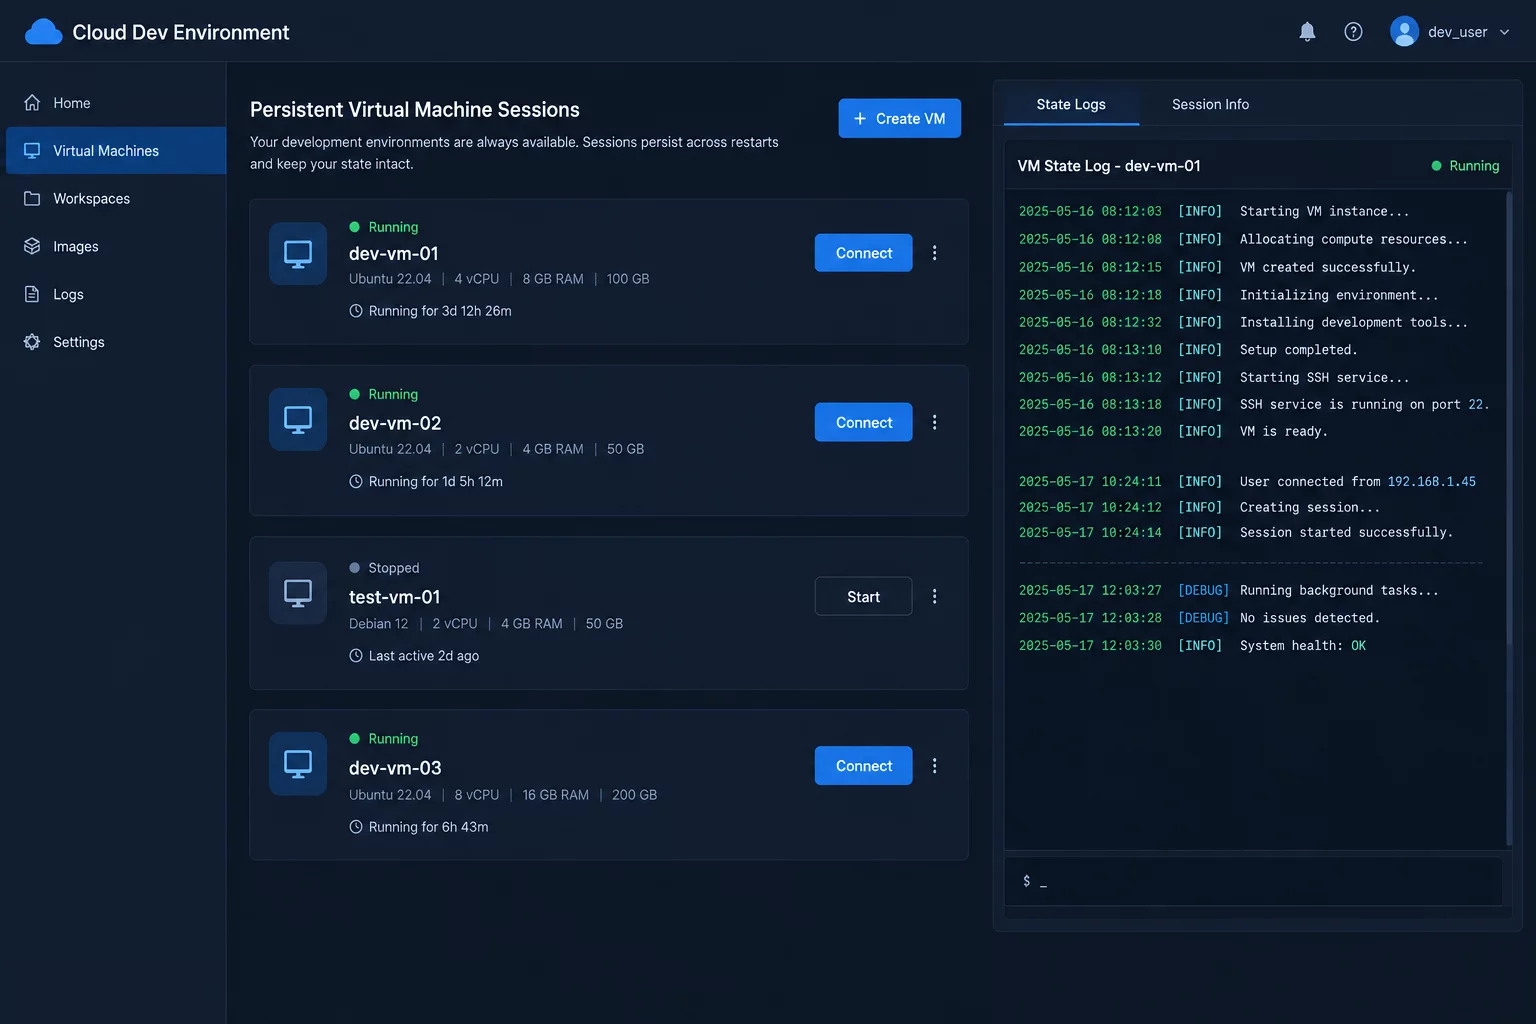The height and width of the screenshot is (1024, 1536).
Task: Click the Create VM button
Action: (899, 118)
